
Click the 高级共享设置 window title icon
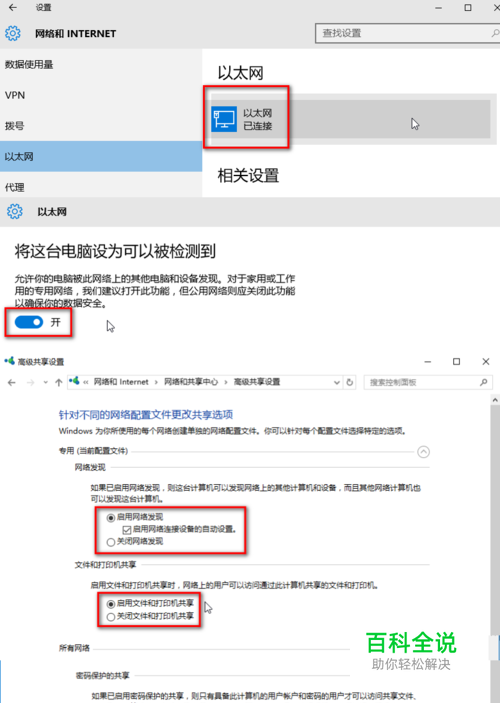tap(9, 360)
